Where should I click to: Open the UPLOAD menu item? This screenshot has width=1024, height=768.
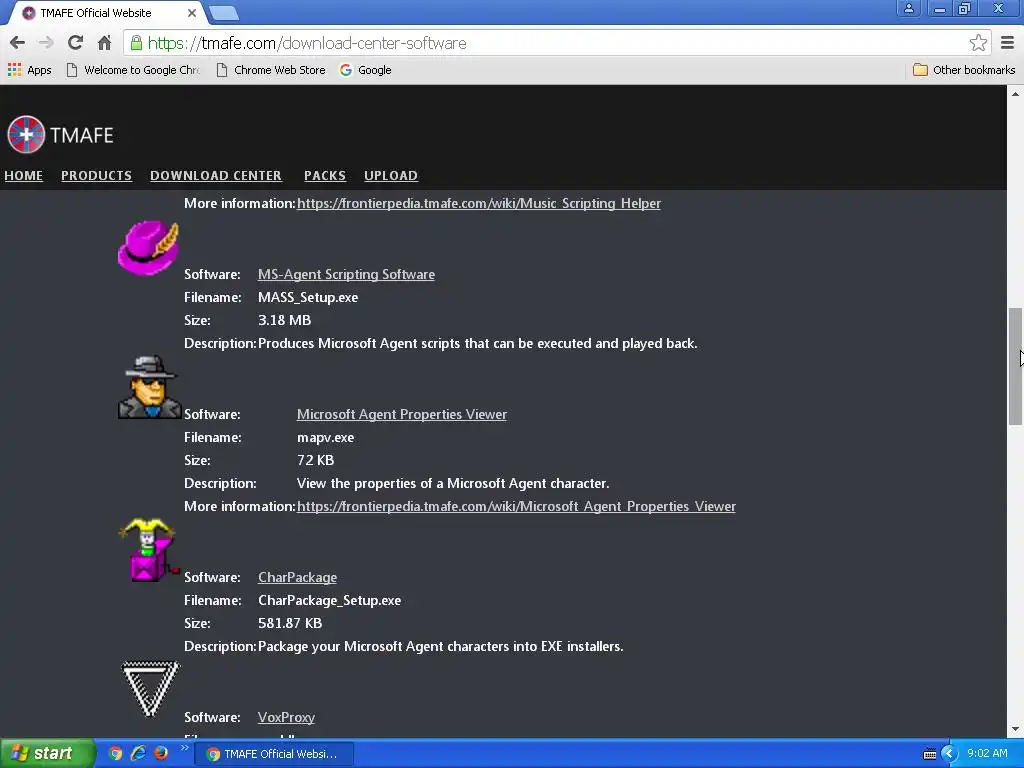pos(391,176)
